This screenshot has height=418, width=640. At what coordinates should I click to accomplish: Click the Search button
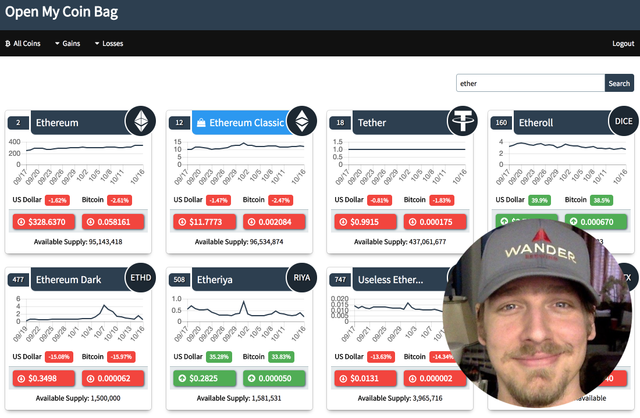(619, 83)
